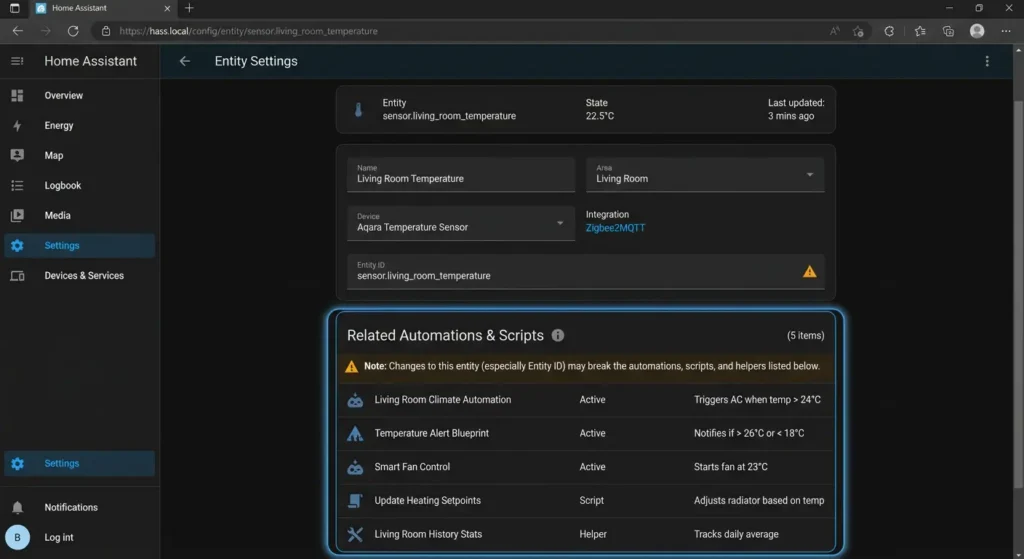Open the Zigbee2MQTT integration link
1024x559 pixels.
(615, 228)
